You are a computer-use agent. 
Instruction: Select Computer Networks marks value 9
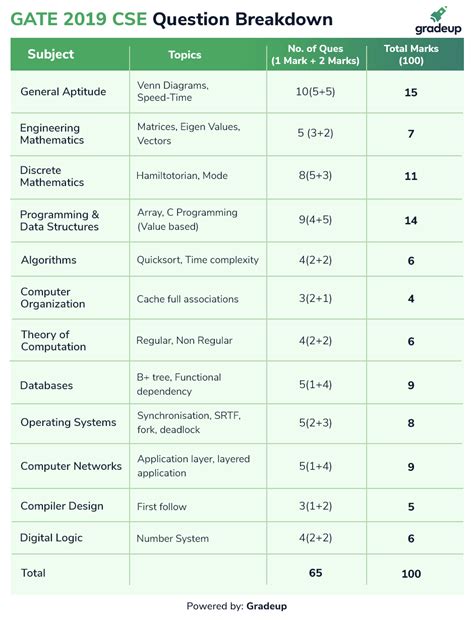click(x=411, y=467)
